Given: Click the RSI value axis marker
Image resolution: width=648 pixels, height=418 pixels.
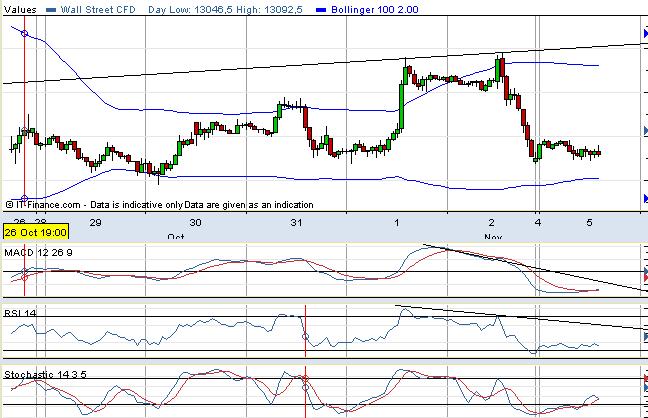Looking at the screenshot, I should click(x=646, y=338).
